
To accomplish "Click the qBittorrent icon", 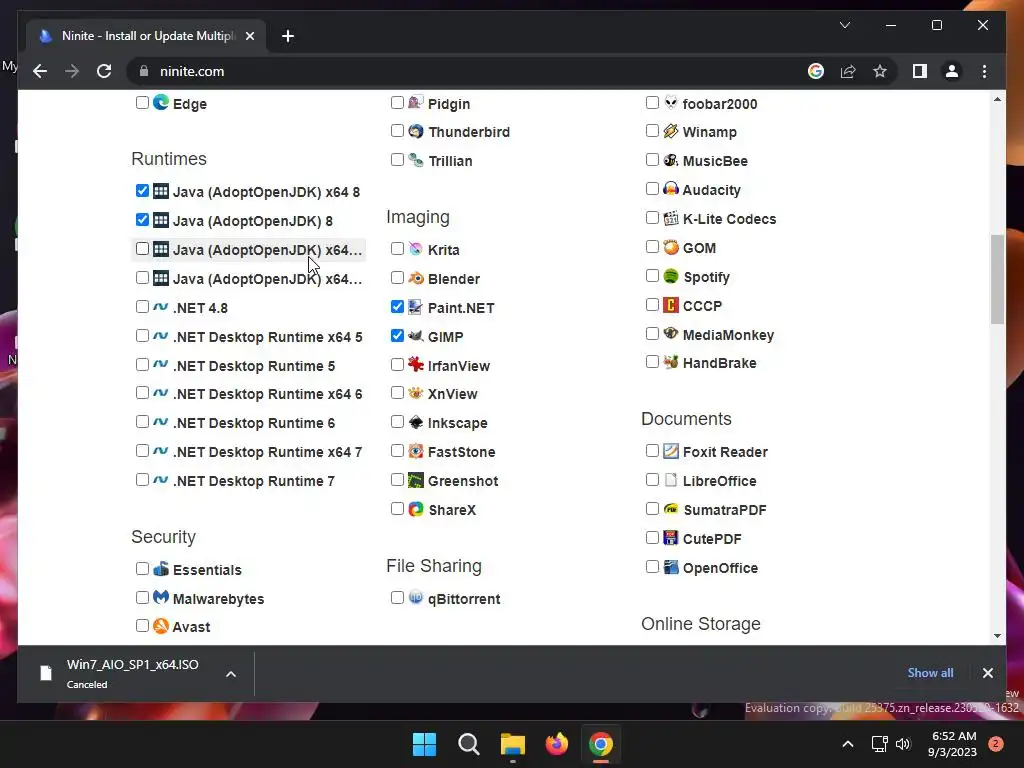I will point(415,598).
